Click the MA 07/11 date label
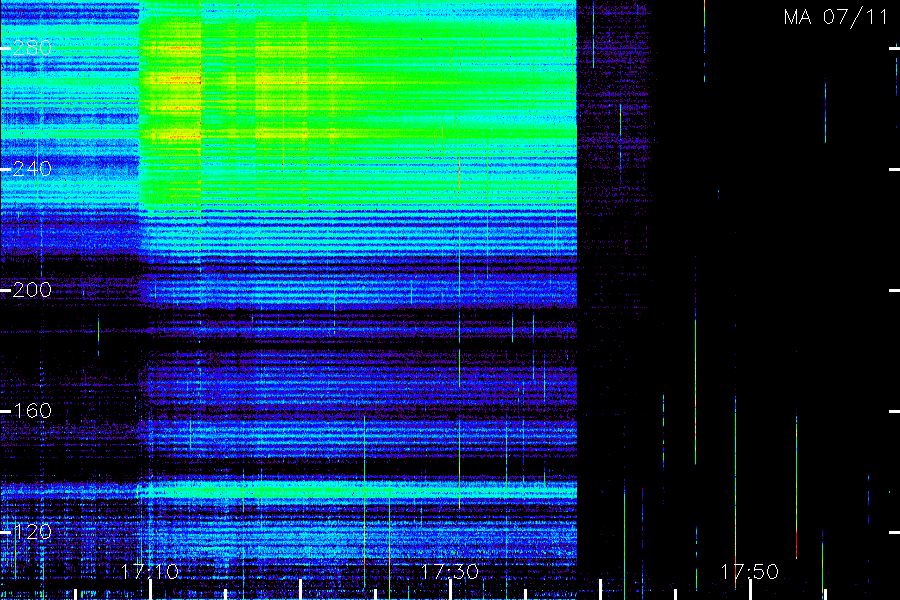900x600 pixels. click(836, 17)
